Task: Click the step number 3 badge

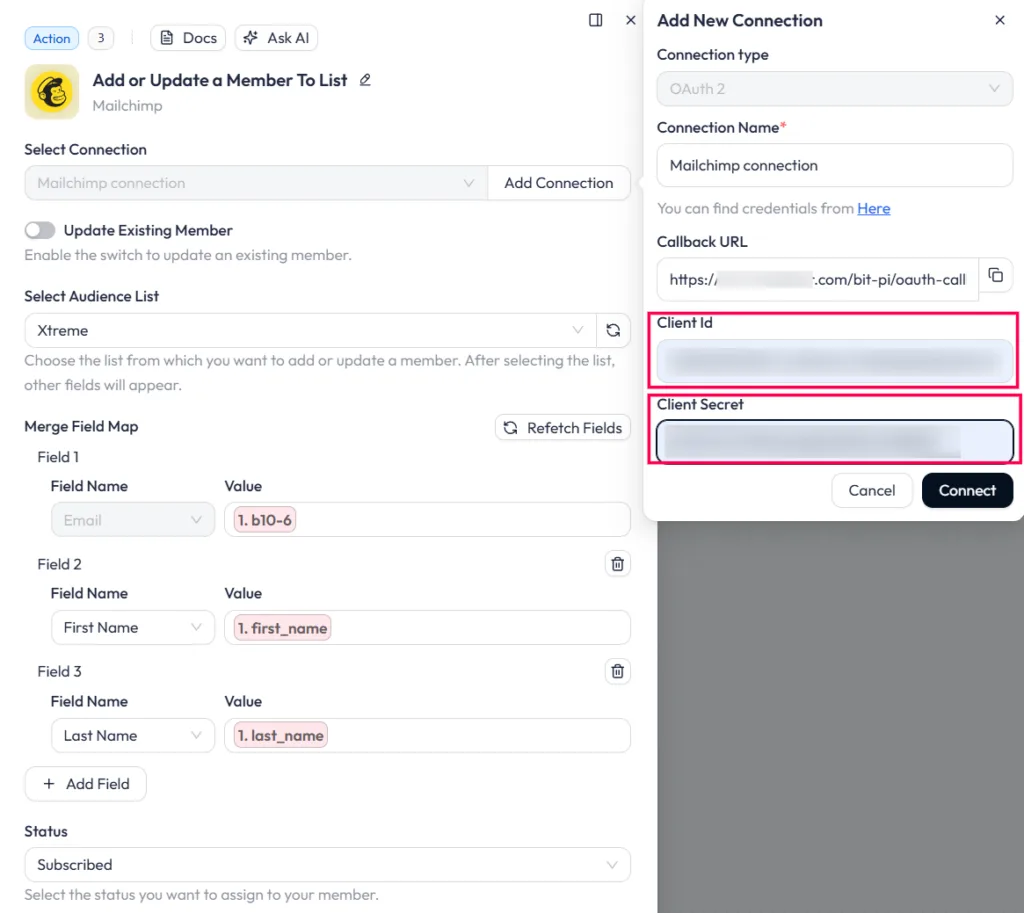Action: click(x=101, y=38)
